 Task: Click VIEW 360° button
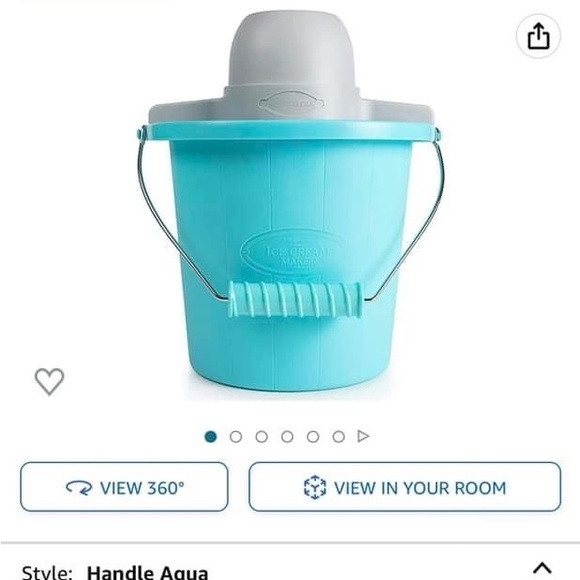[x=124, y=487]
